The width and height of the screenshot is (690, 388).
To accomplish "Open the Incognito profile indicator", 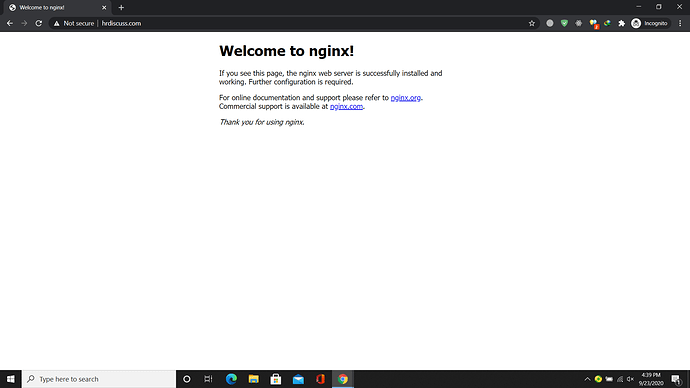I will (650, 23).
